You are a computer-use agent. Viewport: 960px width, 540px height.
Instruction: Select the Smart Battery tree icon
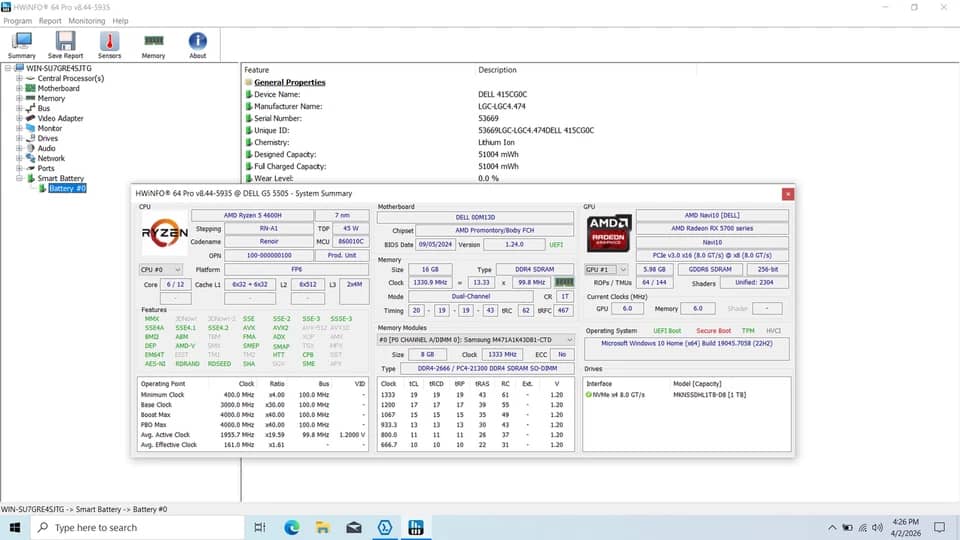pos(30,178)
